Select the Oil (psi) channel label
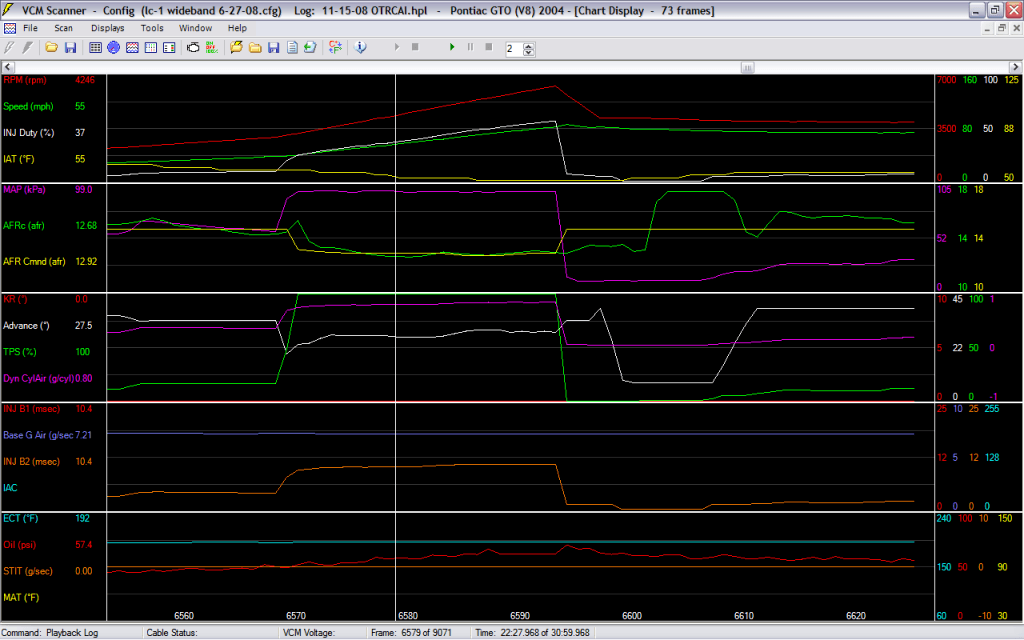The width and height of the screenshot is (1024, 640). click(20, 545)
